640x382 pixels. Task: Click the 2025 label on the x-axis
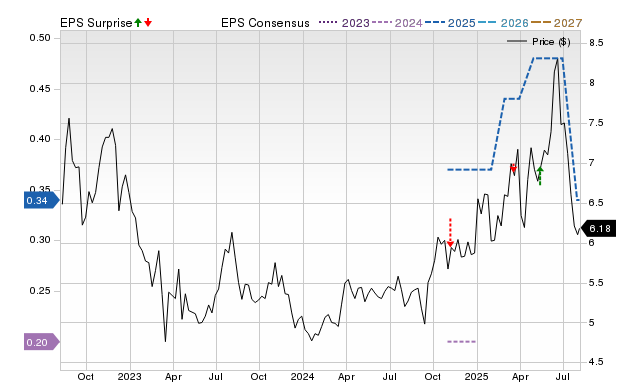(x=476, y=376)
